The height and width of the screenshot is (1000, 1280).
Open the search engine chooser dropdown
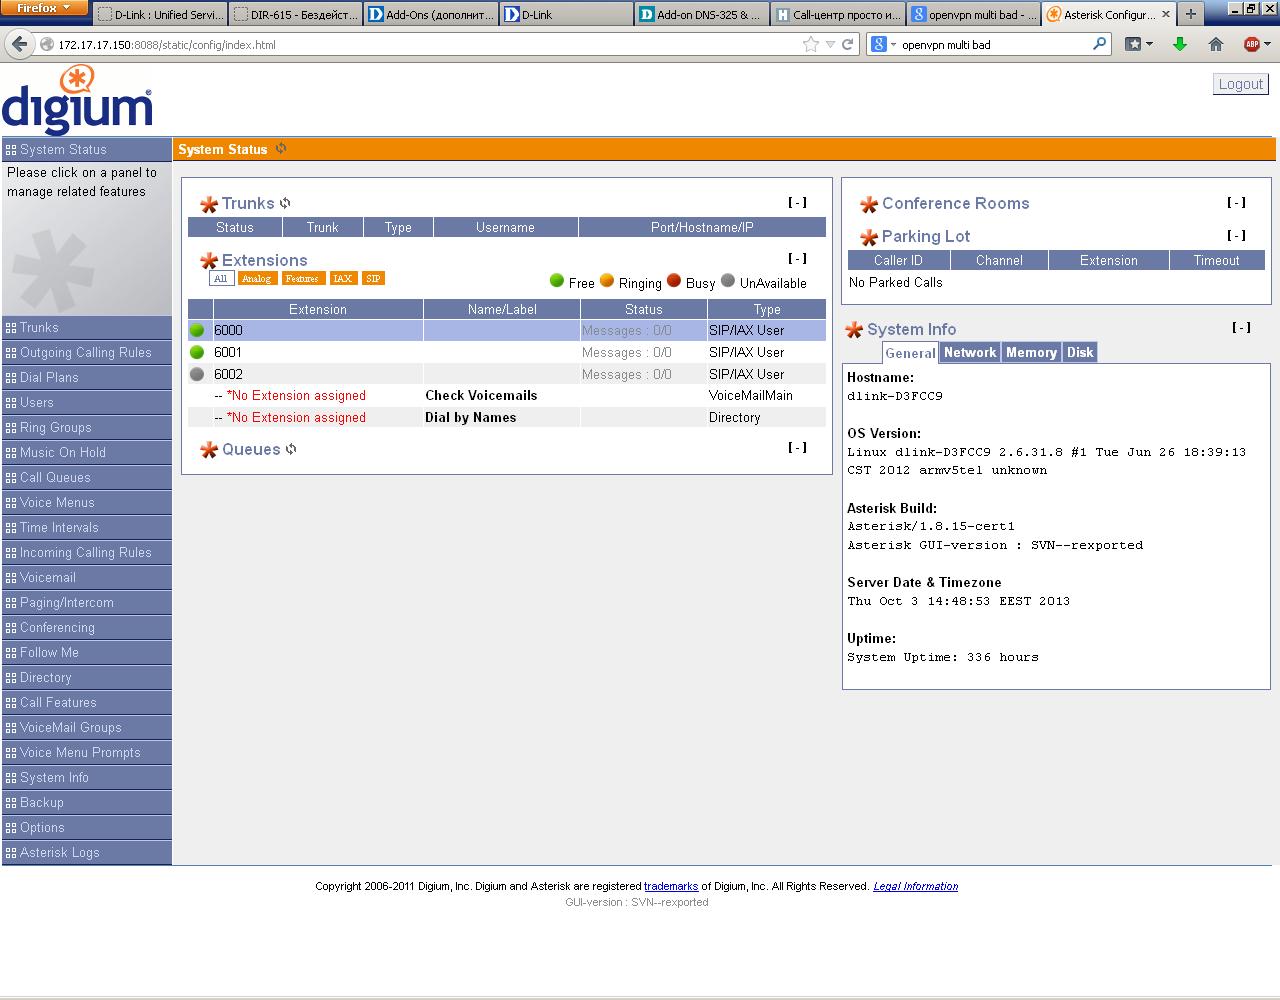tap(882, 44)
